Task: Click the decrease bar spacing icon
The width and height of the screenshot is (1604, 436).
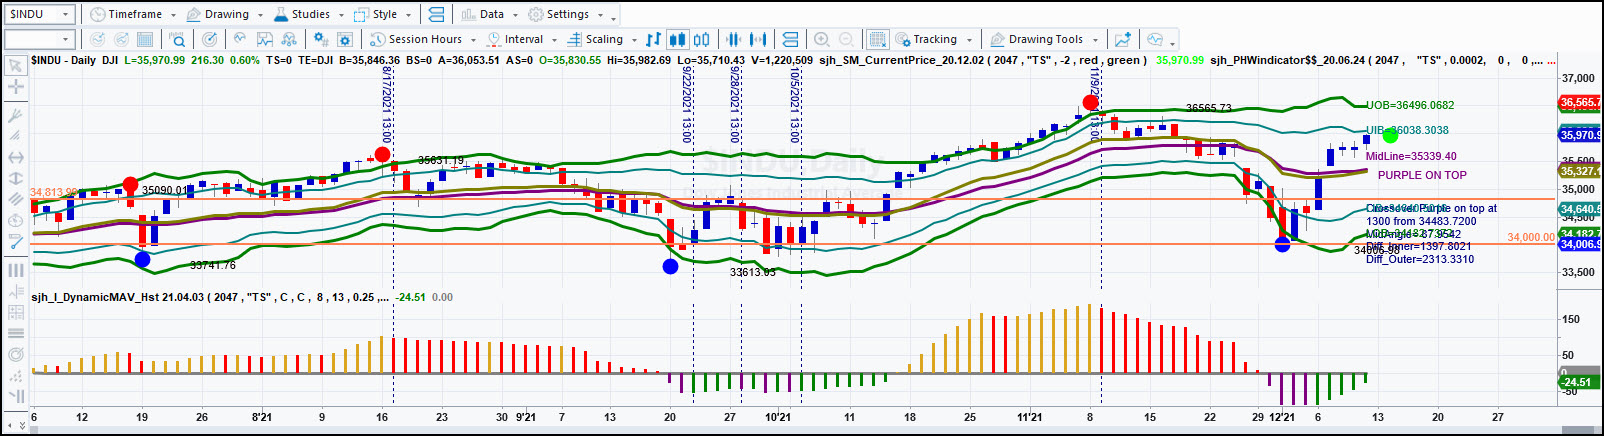Action: [x=734, y=39]
